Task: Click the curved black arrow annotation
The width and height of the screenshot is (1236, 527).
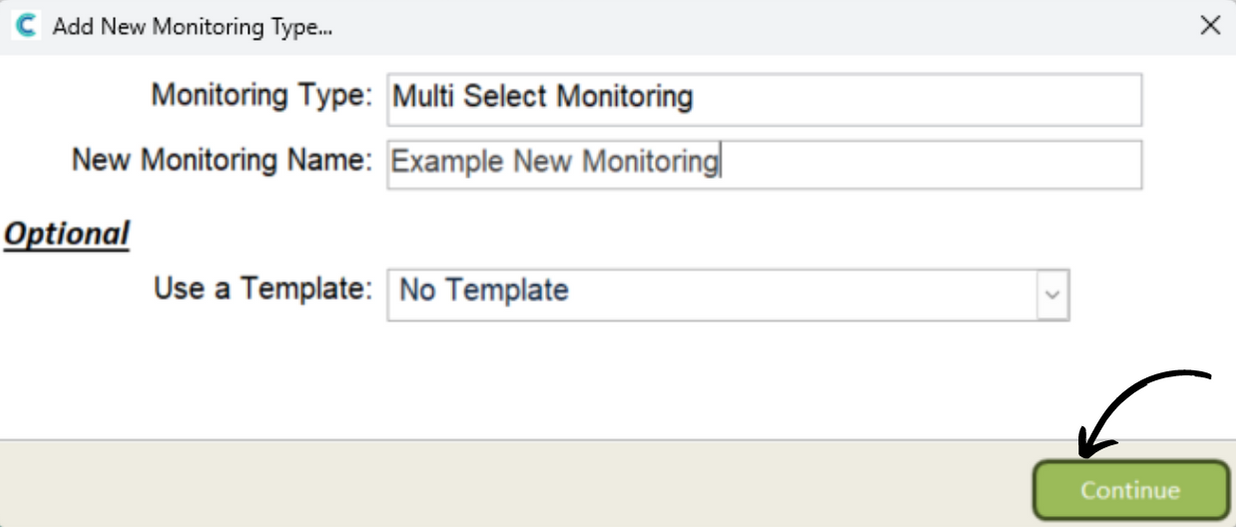Action: coord(1145,410)
